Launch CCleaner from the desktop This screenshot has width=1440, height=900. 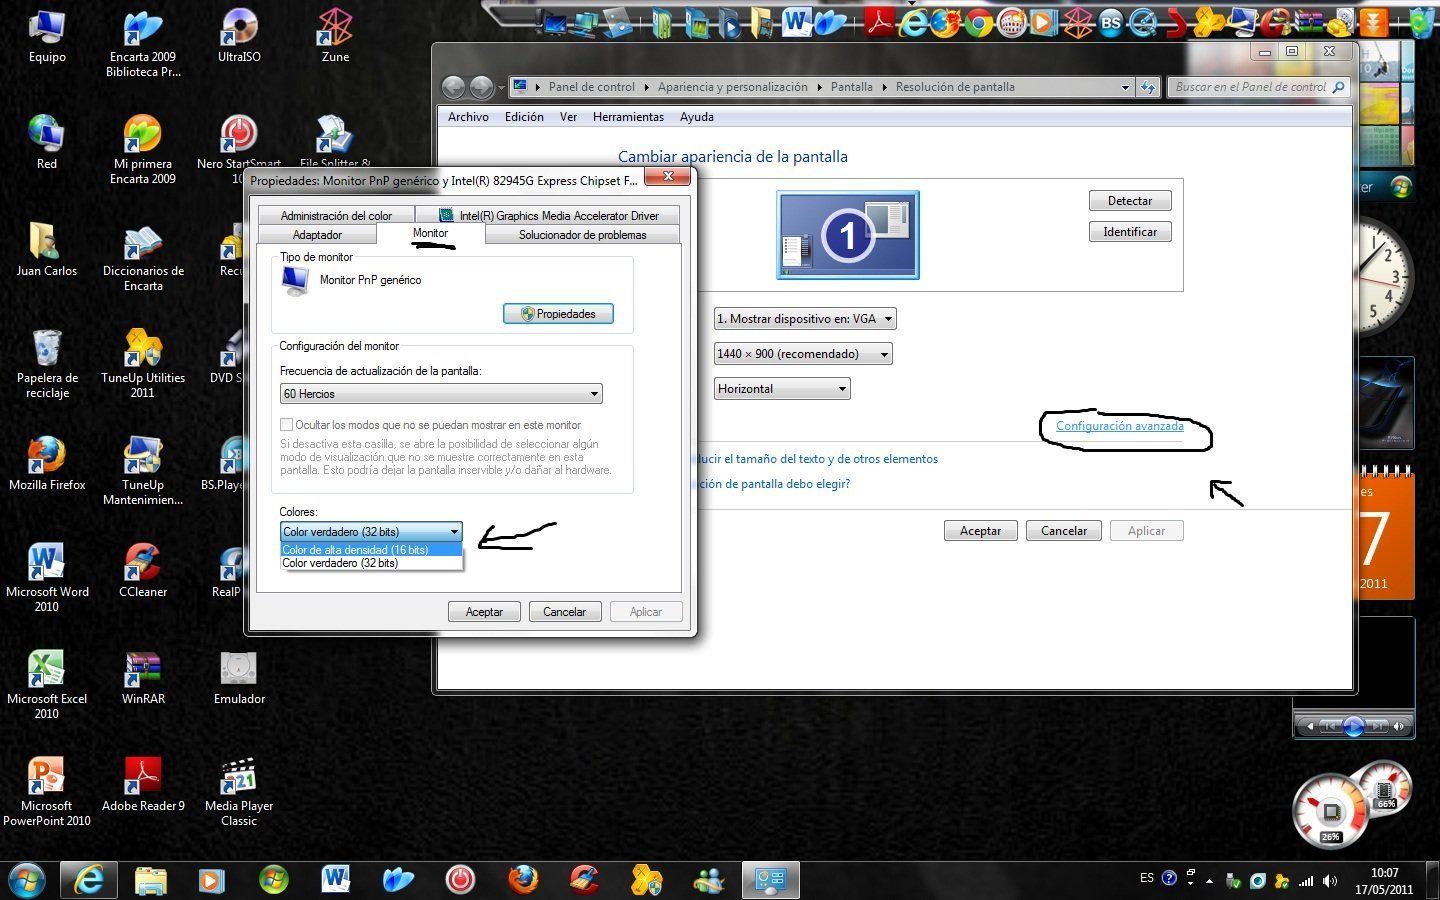pos(142,564)
